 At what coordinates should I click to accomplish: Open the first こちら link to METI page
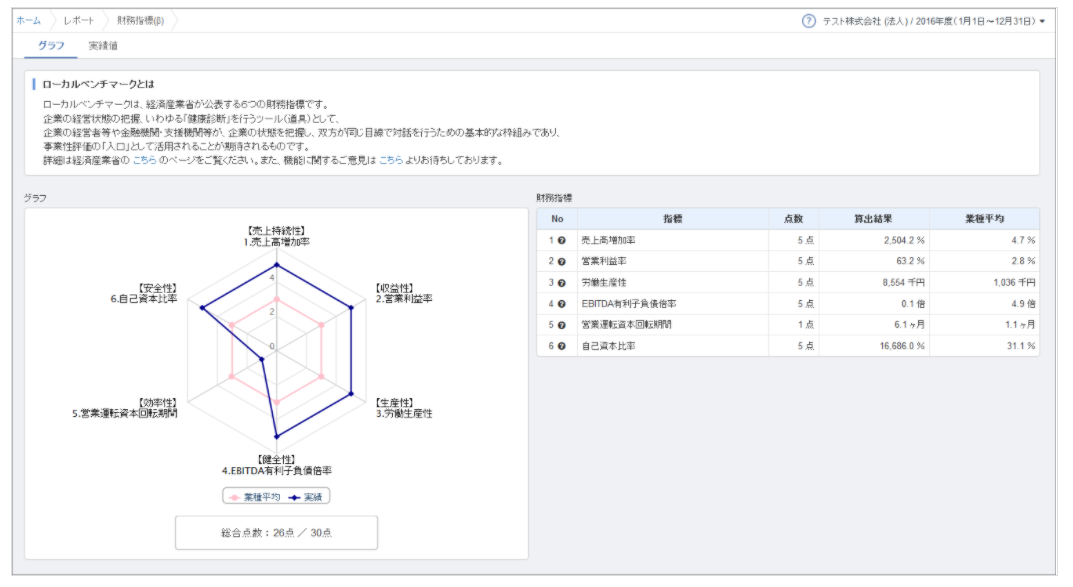point(144,160)
